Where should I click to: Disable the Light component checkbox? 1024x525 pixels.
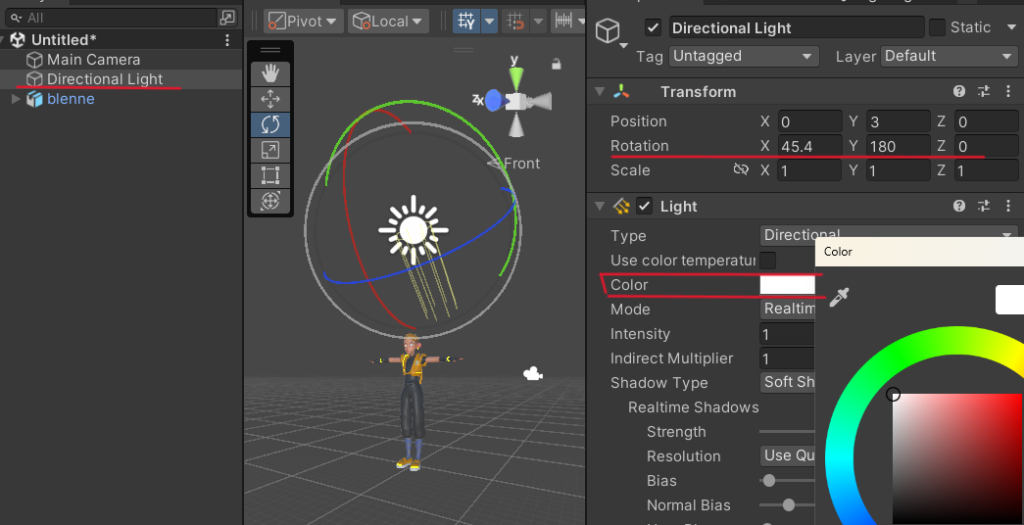coord(644,206)
